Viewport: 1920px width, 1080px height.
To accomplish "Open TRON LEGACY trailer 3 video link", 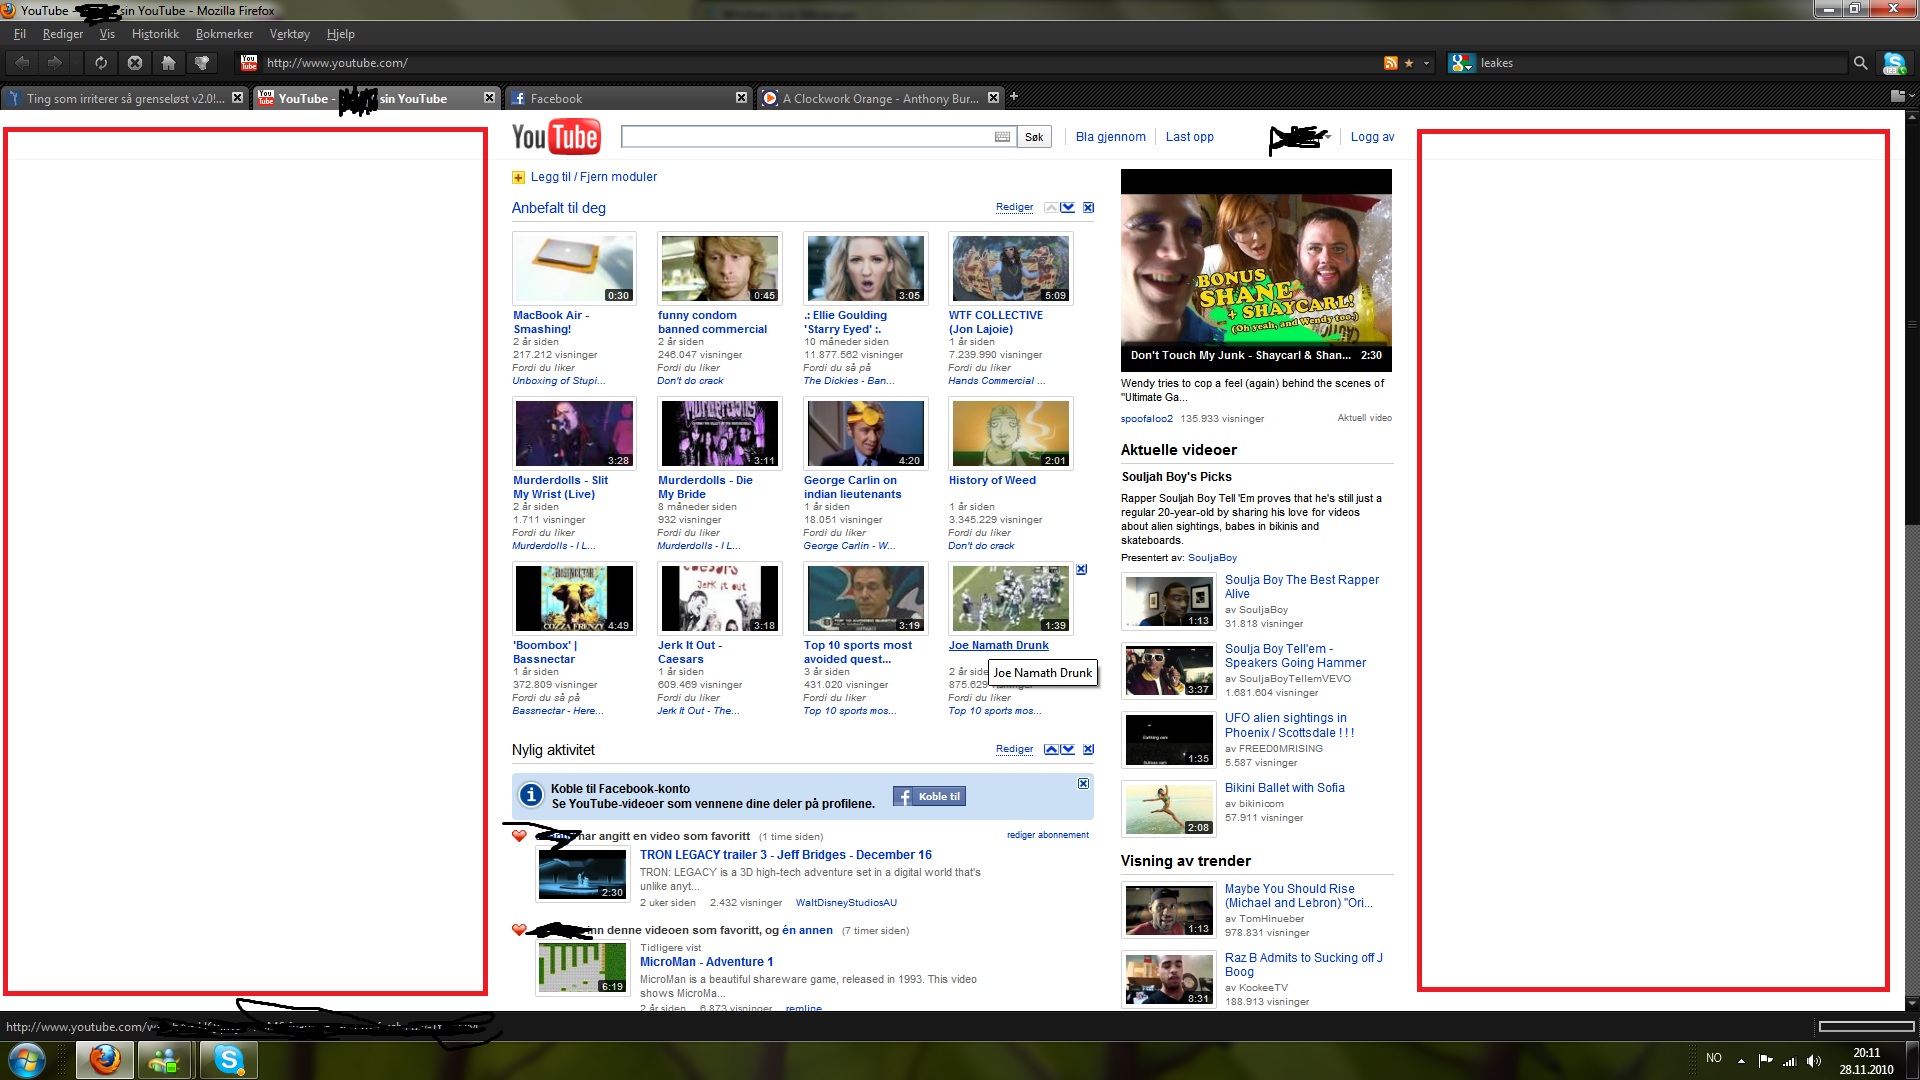I will click(786, 855).
